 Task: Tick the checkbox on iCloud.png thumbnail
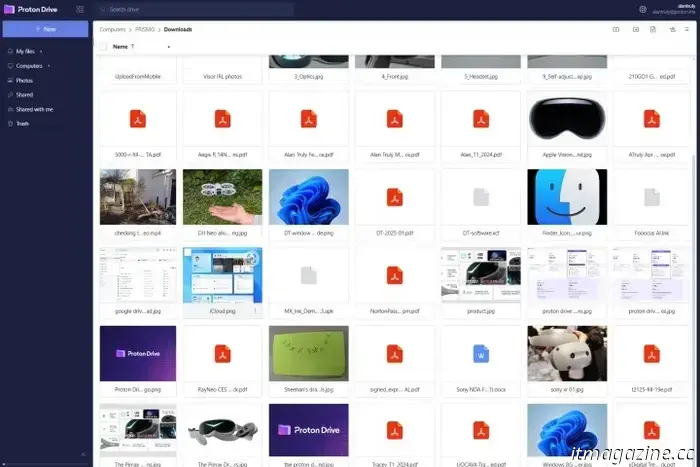click(188, 253)
